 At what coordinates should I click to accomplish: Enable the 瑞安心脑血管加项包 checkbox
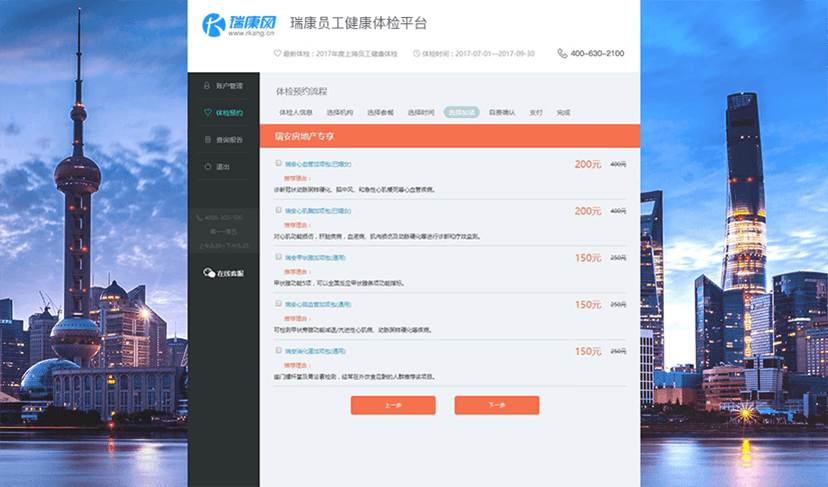[278, 303]
